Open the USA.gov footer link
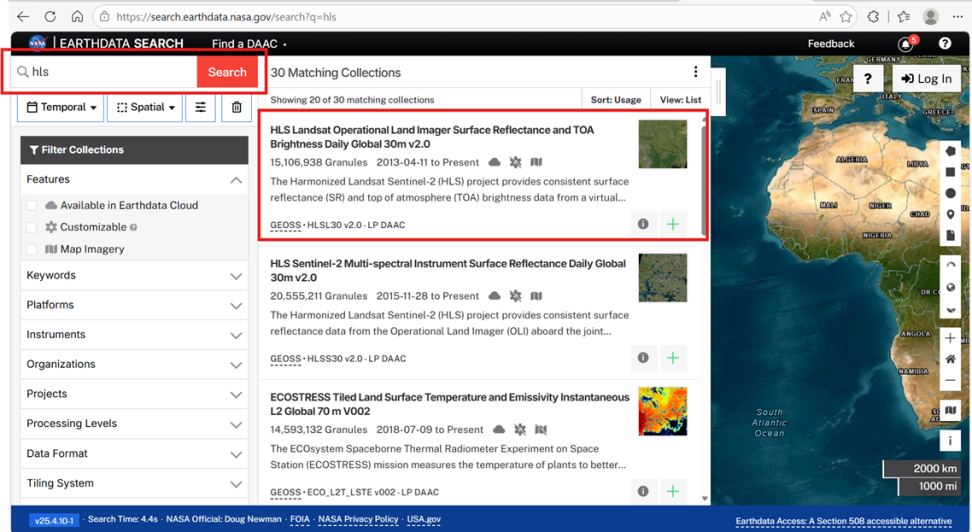 [x=424, y=520]
